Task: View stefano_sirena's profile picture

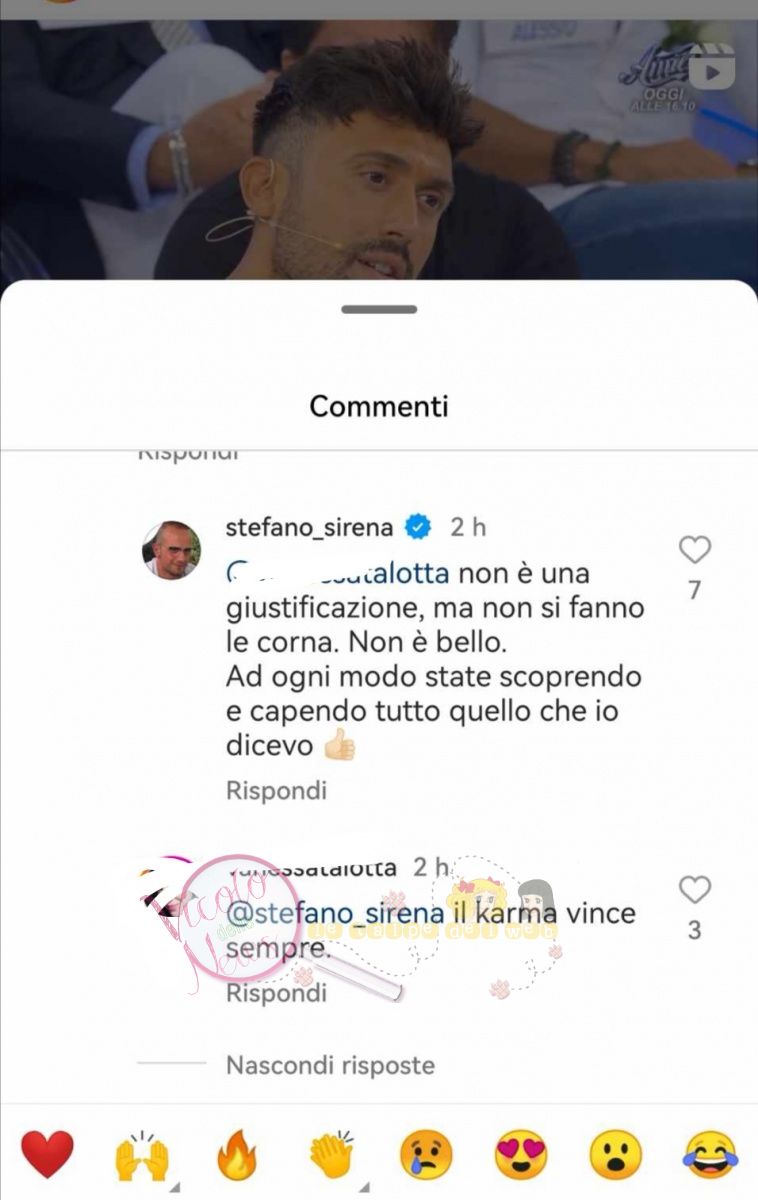Action: click(x=171, y=549)
